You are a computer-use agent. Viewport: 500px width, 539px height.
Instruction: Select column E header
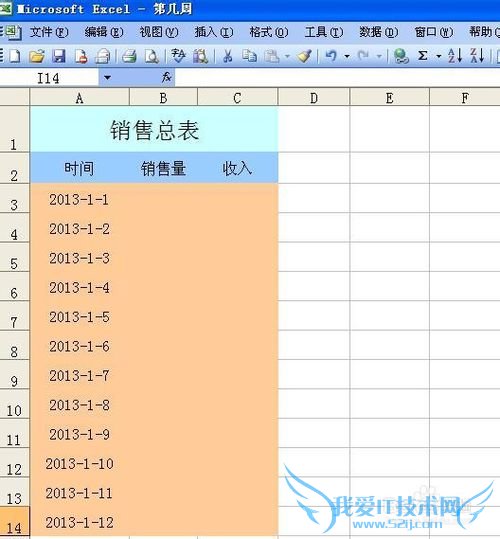pos(389,98)
